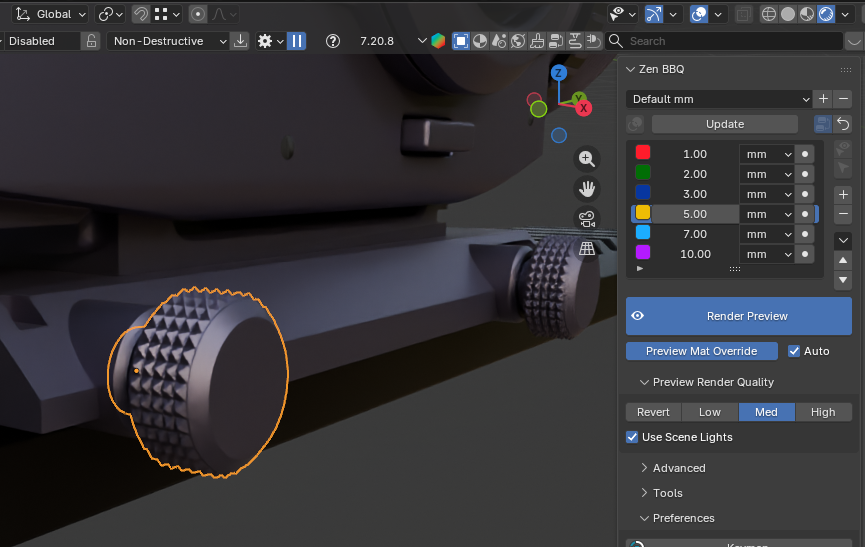Uncheck Use Scene Lights checkbox
This screenshot has height=547, width=865.
point(632,437)
